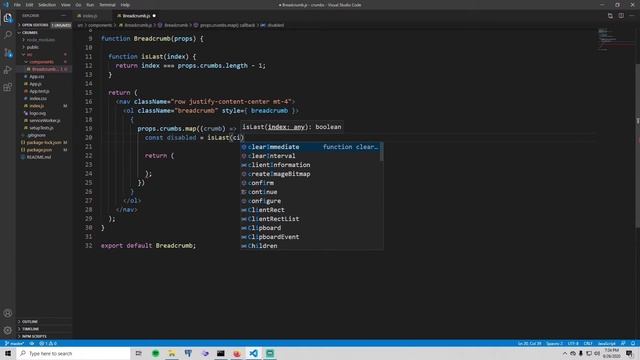Select clearImmediate autocomplete suggestion
This screenshot has height=360, width=640.
[310, 147]
